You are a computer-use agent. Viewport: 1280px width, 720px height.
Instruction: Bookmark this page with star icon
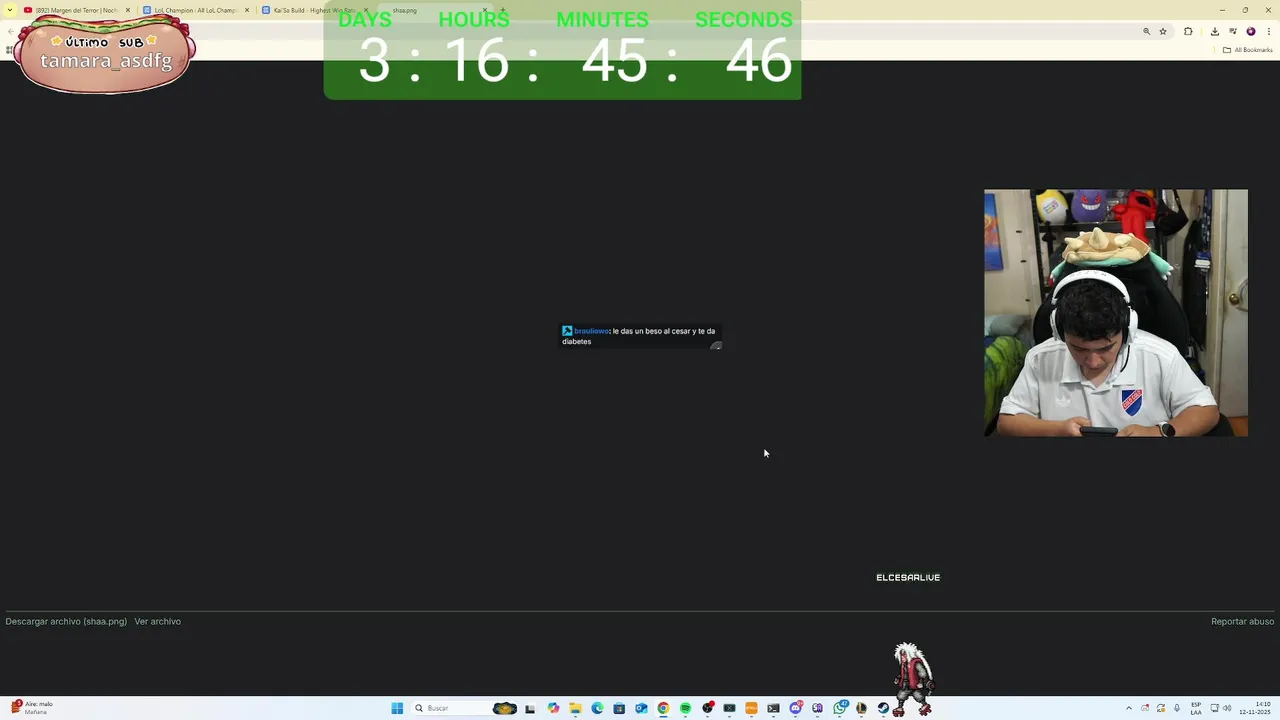(1163, 31)
